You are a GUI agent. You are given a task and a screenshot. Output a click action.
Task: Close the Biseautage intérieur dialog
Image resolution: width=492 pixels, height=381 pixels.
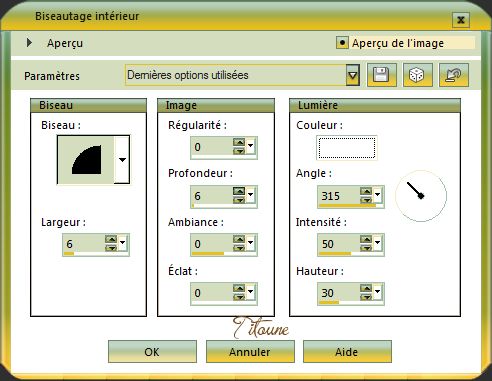(461, 20)
